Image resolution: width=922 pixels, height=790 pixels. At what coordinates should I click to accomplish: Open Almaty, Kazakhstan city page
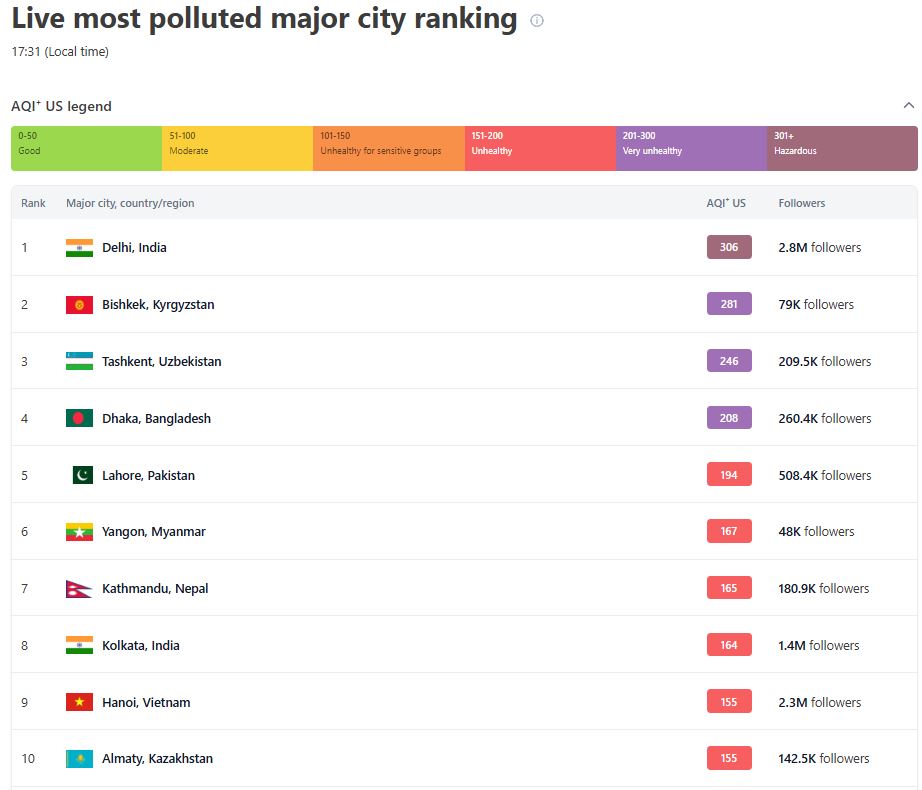coord(157,759)
